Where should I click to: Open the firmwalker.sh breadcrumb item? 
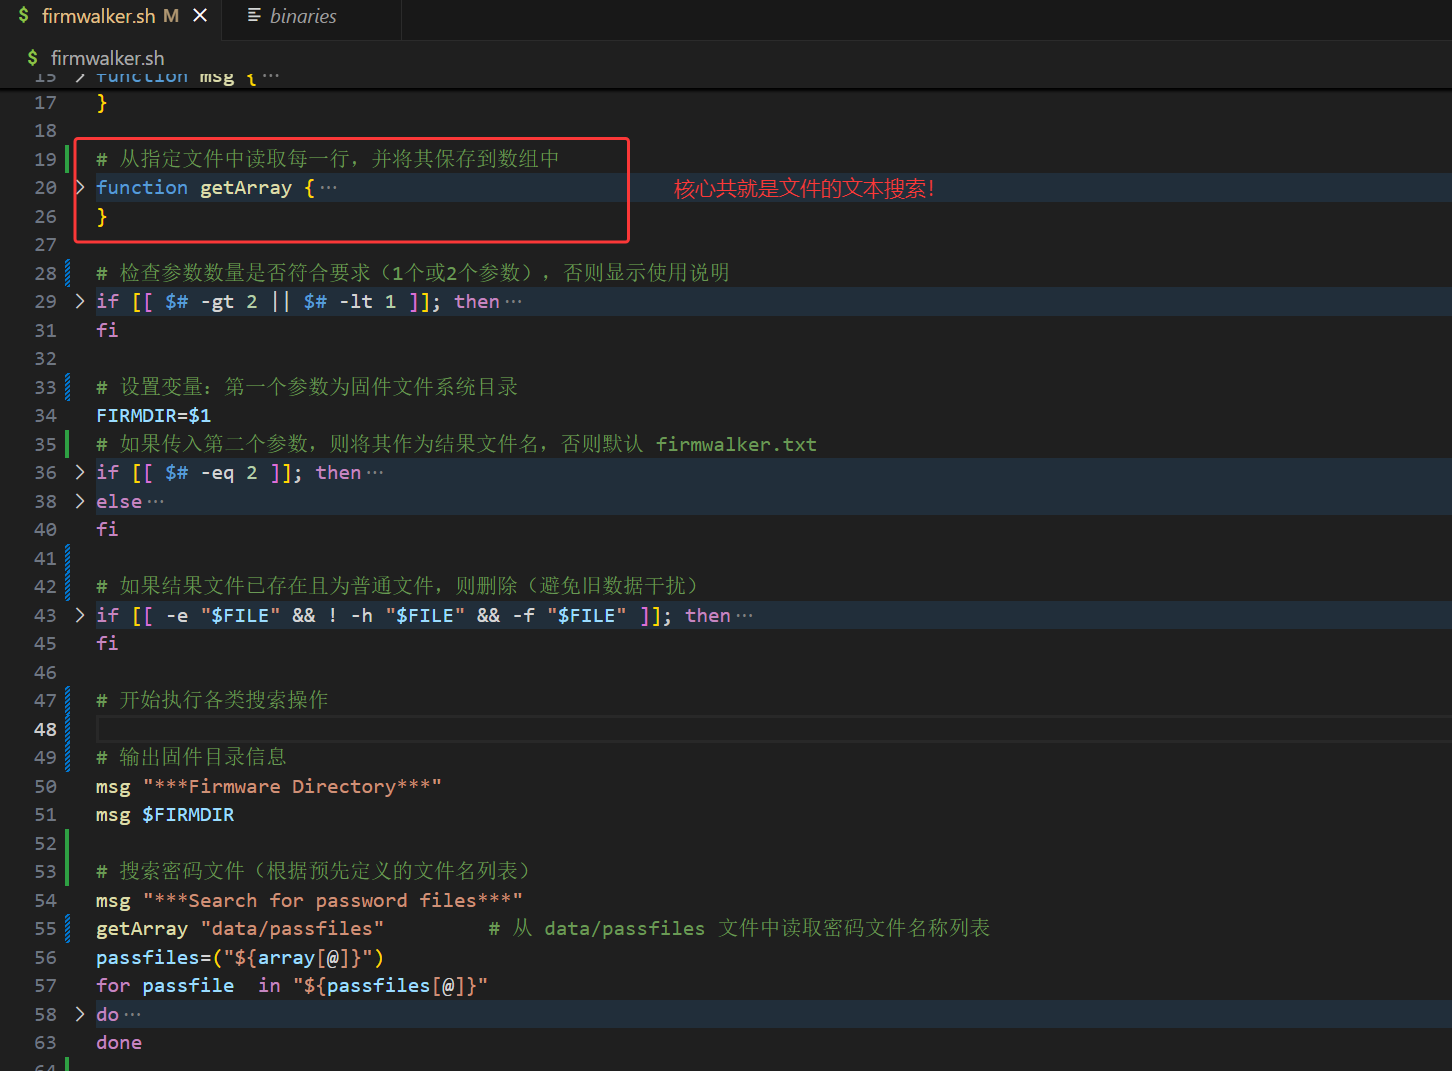[x=107, y=58]
